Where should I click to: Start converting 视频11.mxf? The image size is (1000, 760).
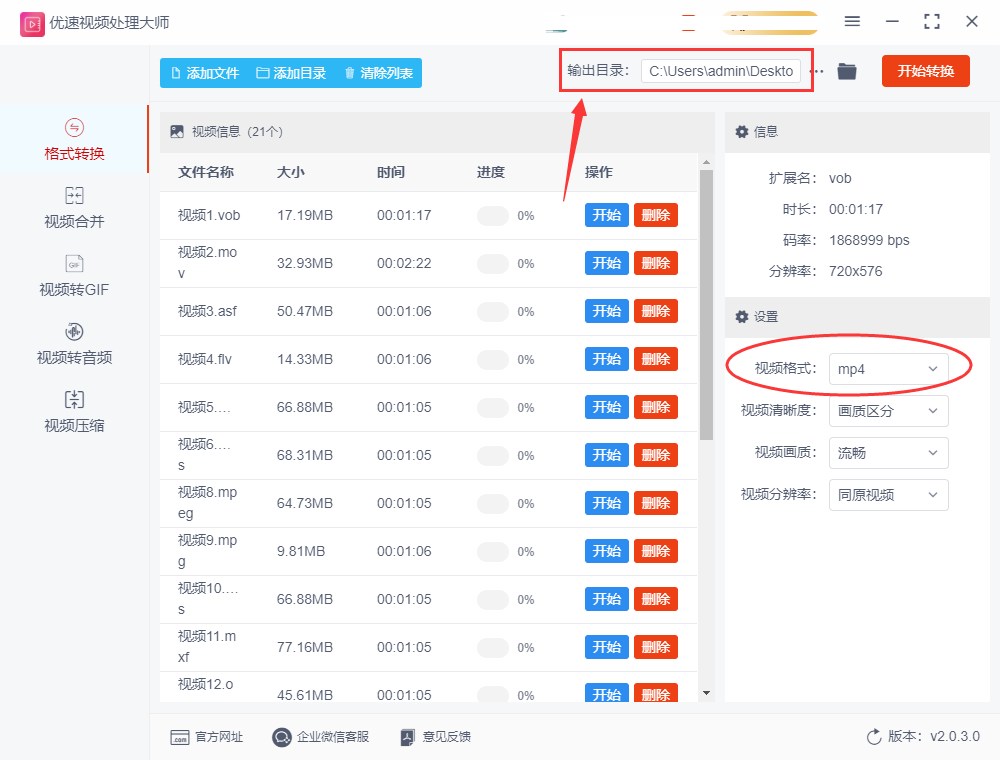coord(607,647)
